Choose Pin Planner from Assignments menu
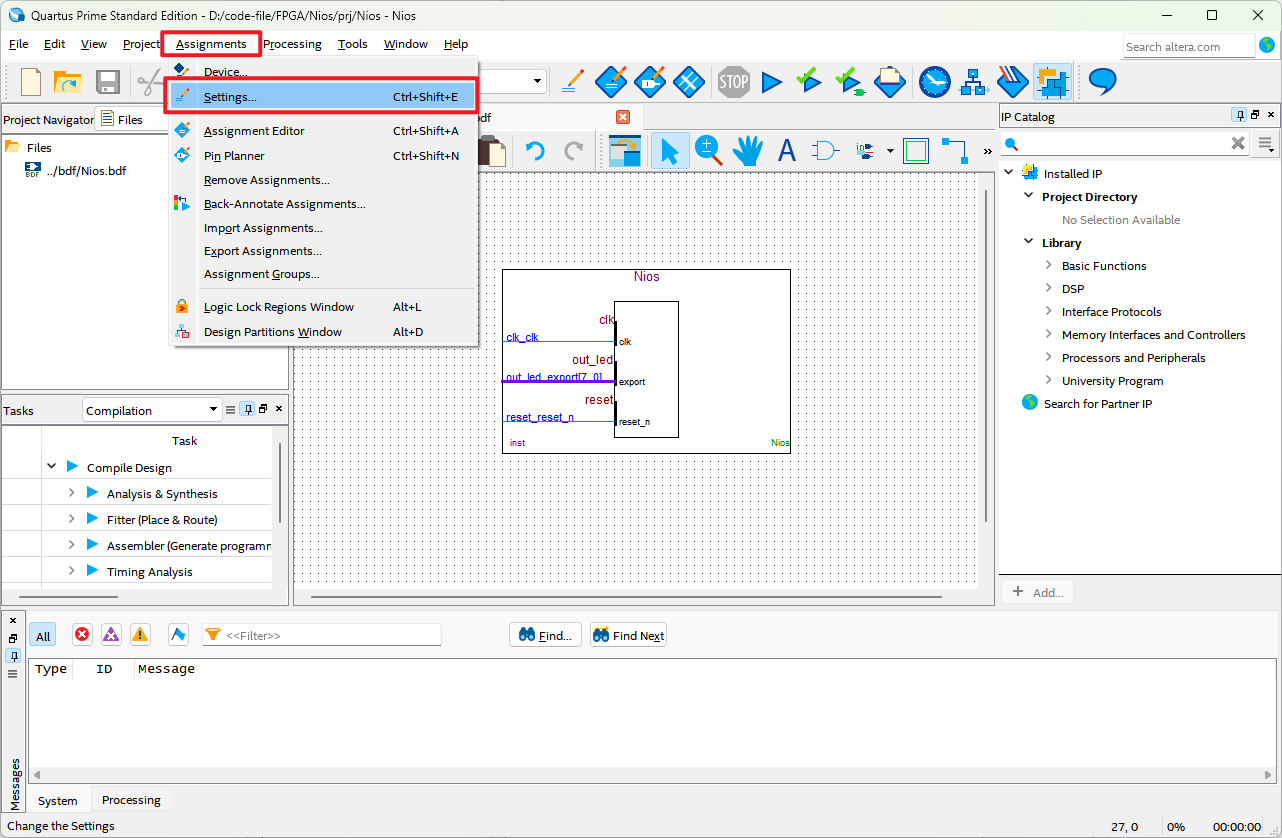This screenshot has width=1282, height=838. coord(322,155)
